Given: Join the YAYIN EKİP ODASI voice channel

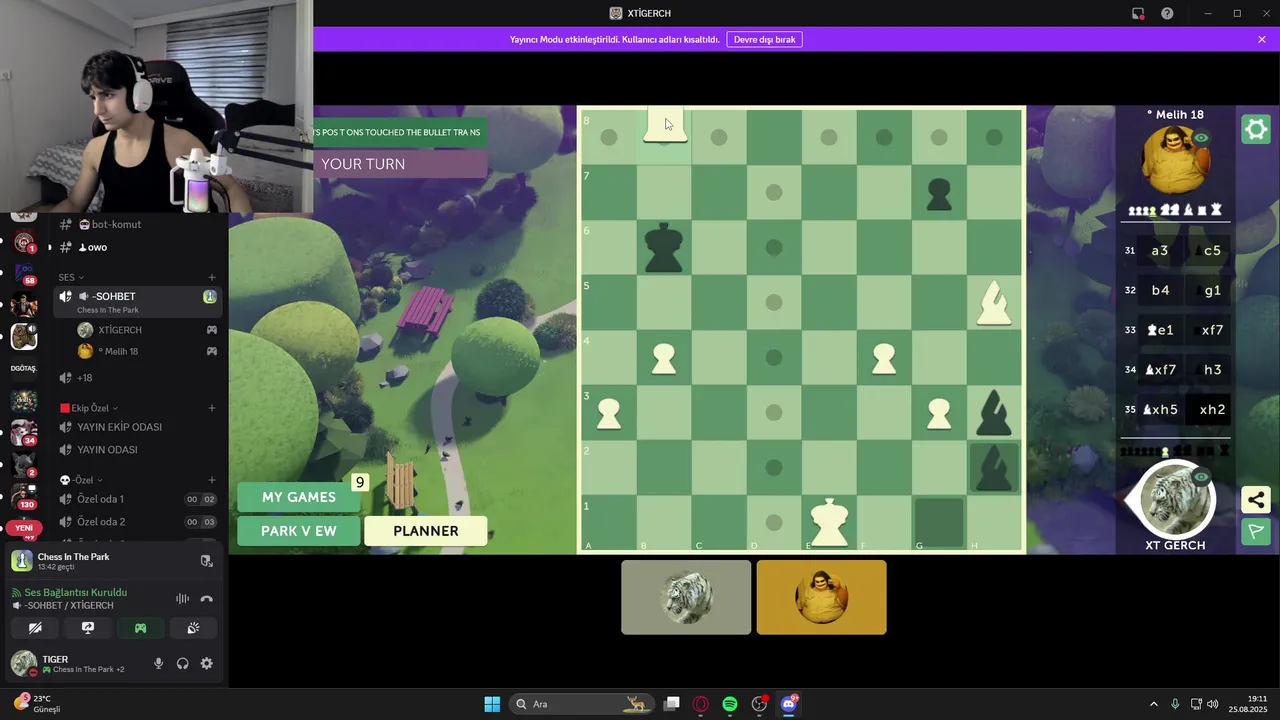Looking at the screenshot, I should point(136,427).
